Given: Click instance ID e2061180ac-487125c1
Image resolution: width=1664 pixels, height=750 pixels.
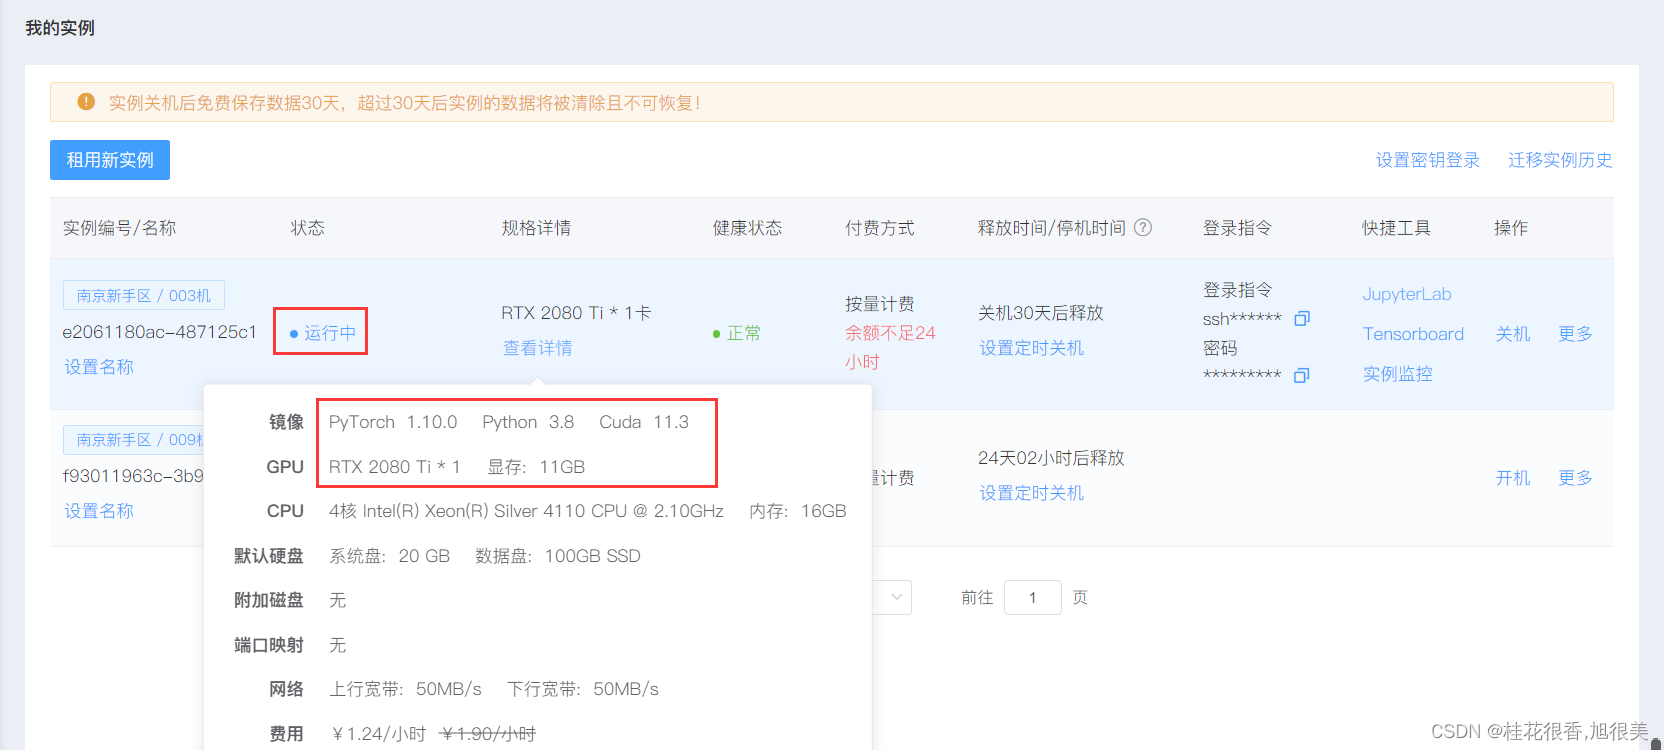Looking at the screenshot, I should tap(160, 332).
